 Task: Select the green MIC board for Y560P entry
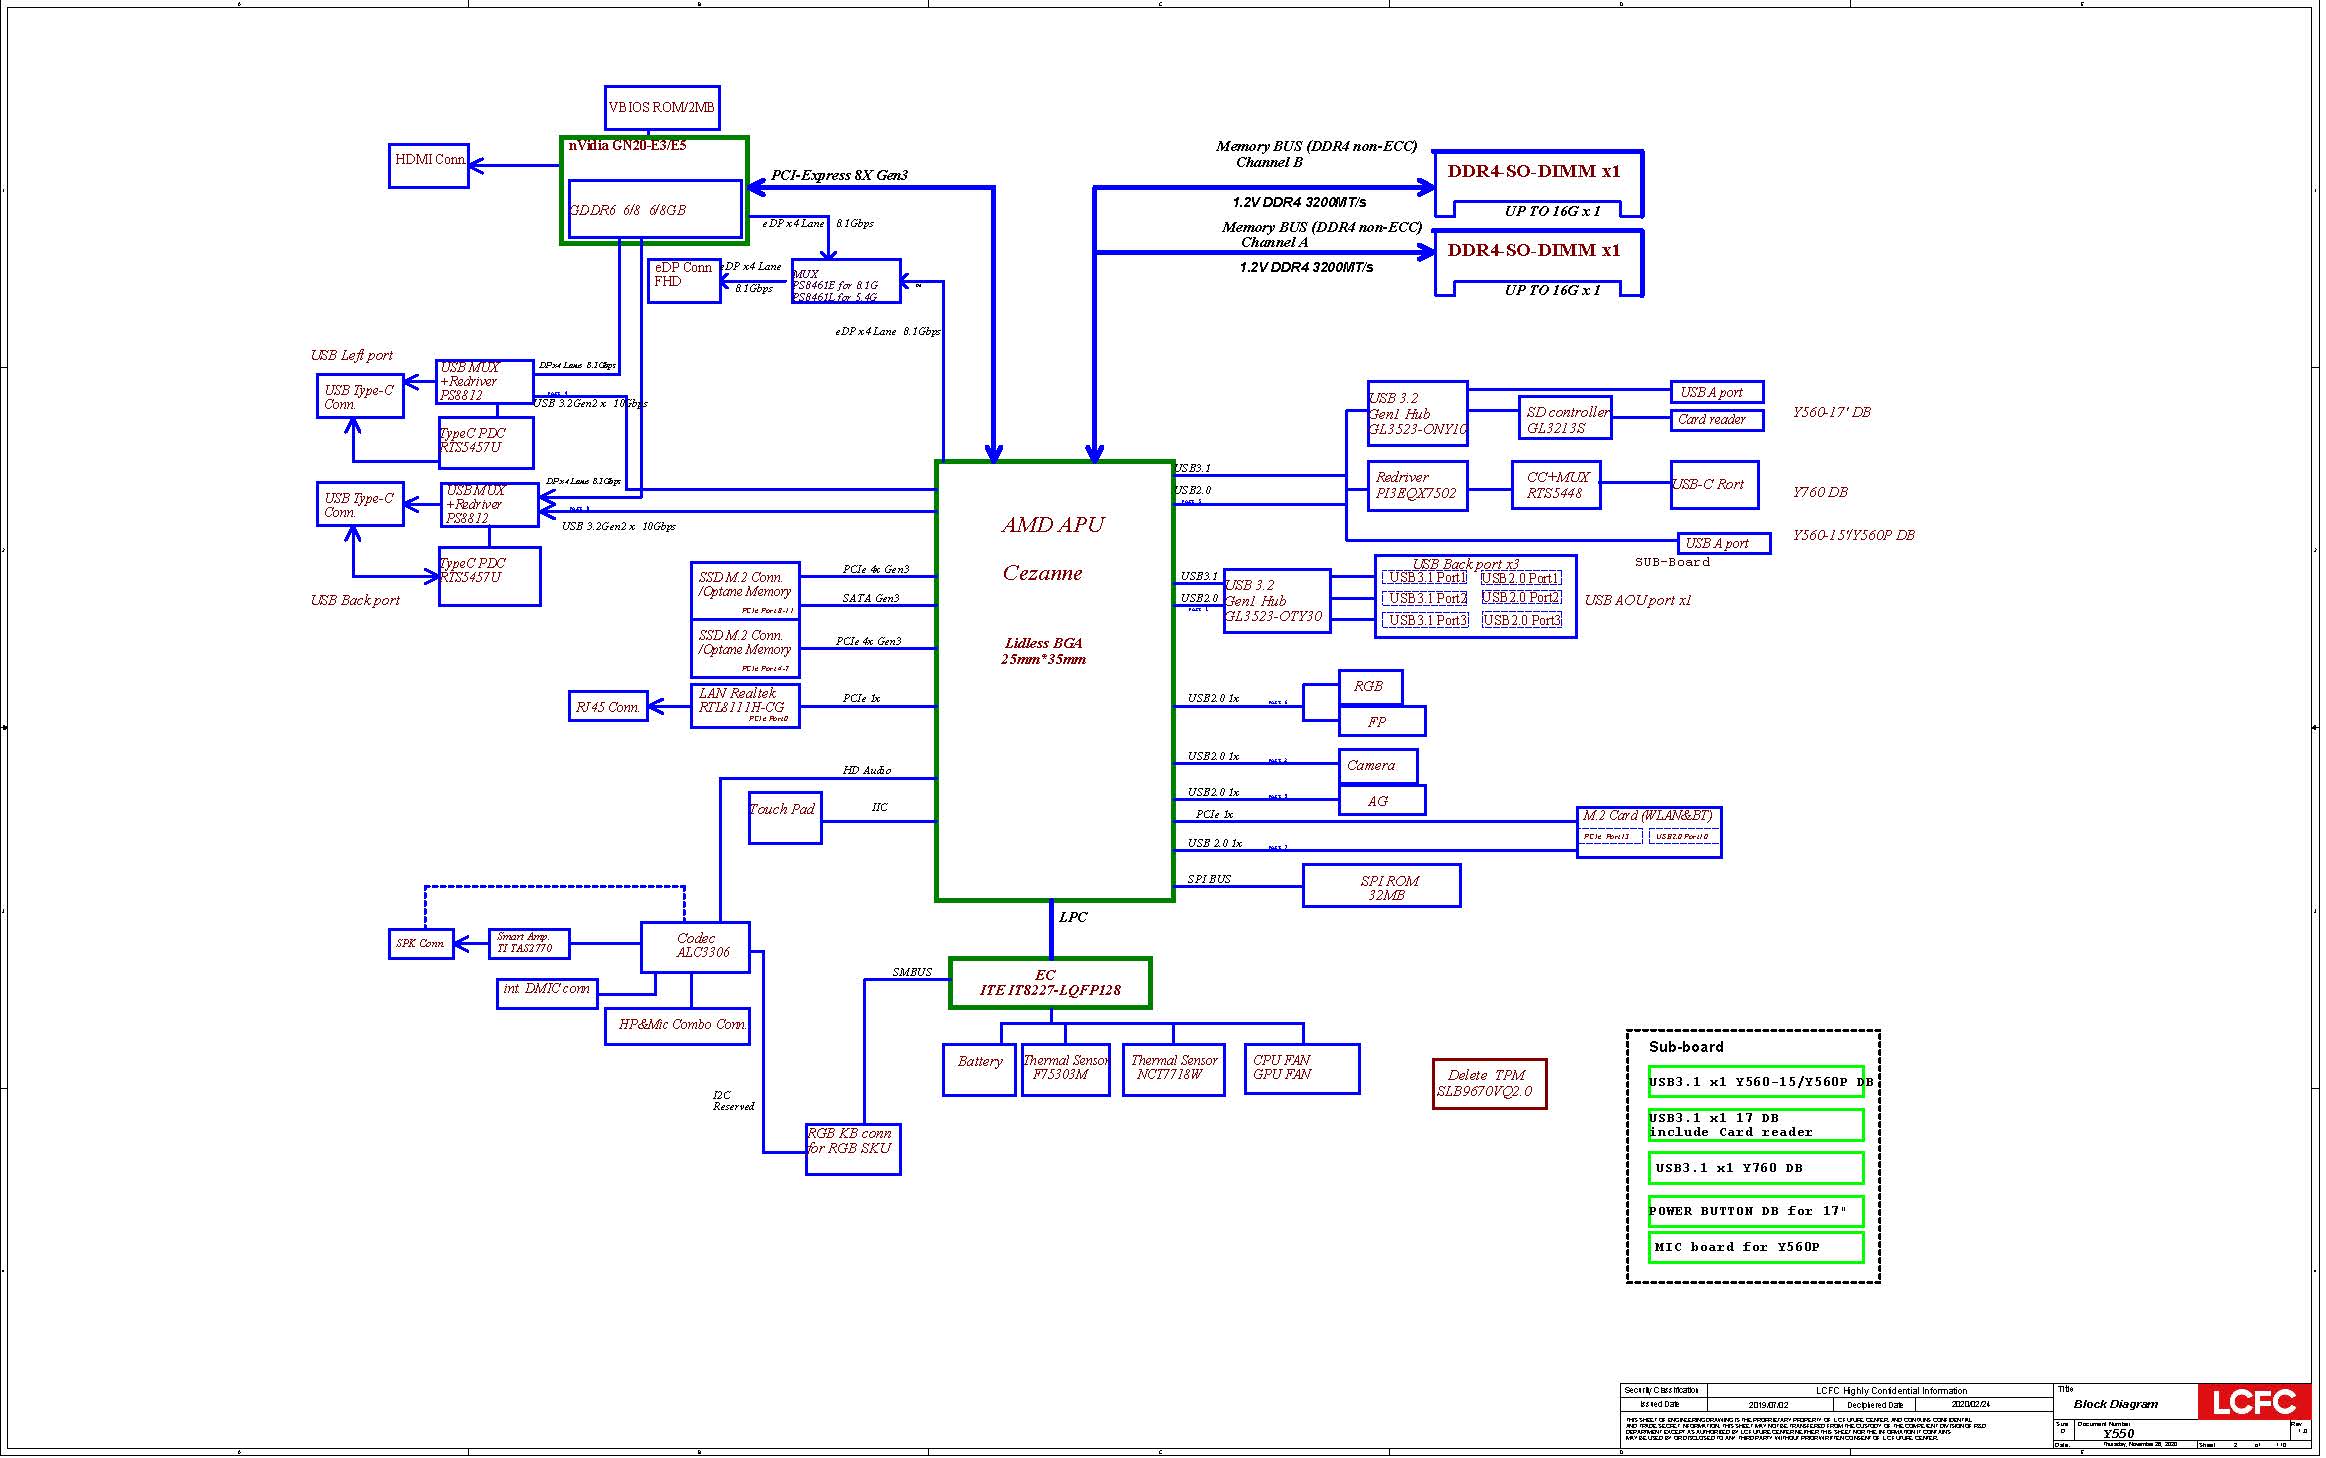[1756, 1247]
